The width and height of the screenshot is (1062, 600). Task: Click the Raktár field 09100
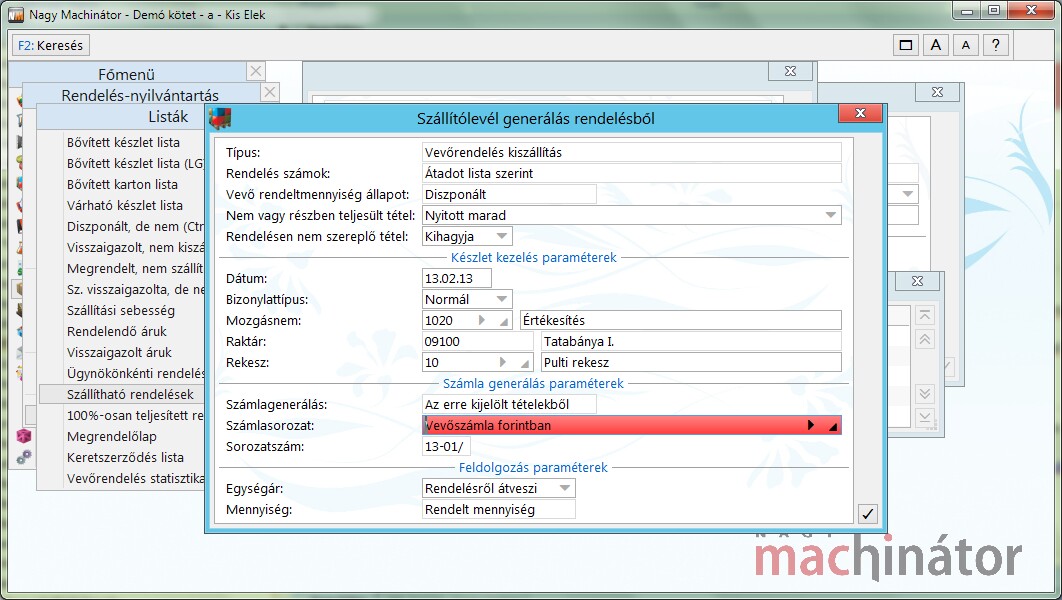[477, 341]
